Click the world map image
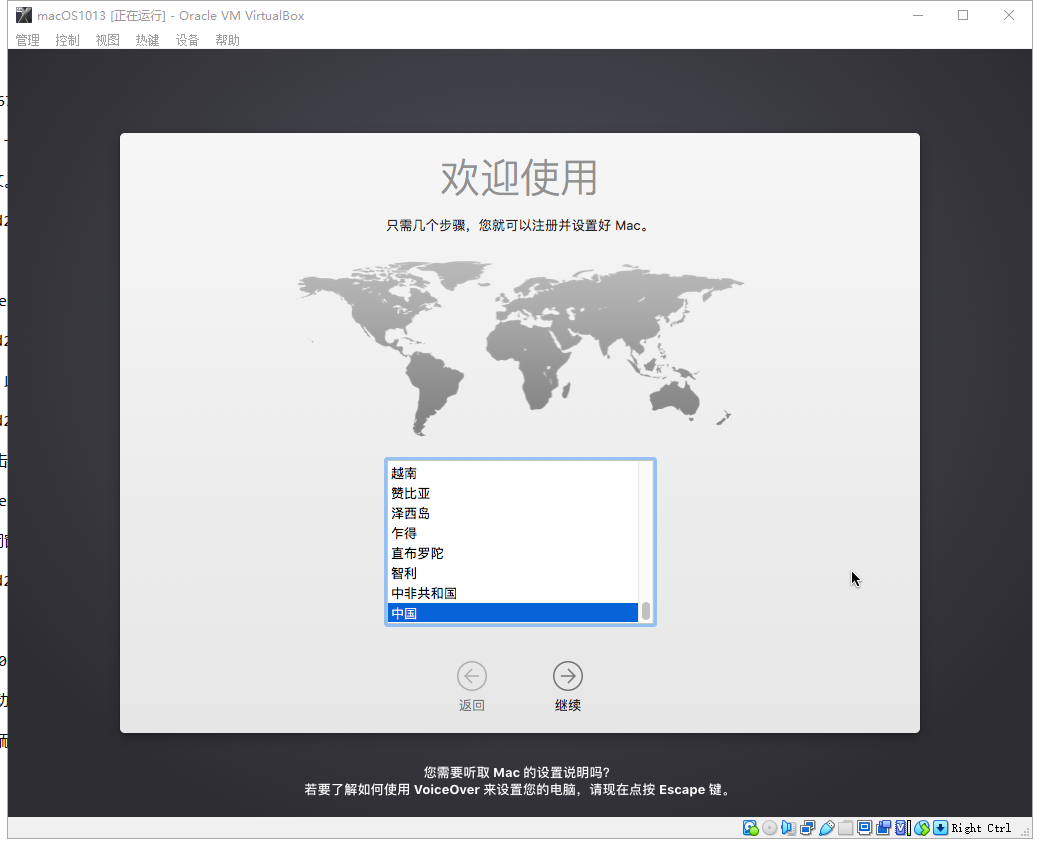1040x846 pixels. 521,347
